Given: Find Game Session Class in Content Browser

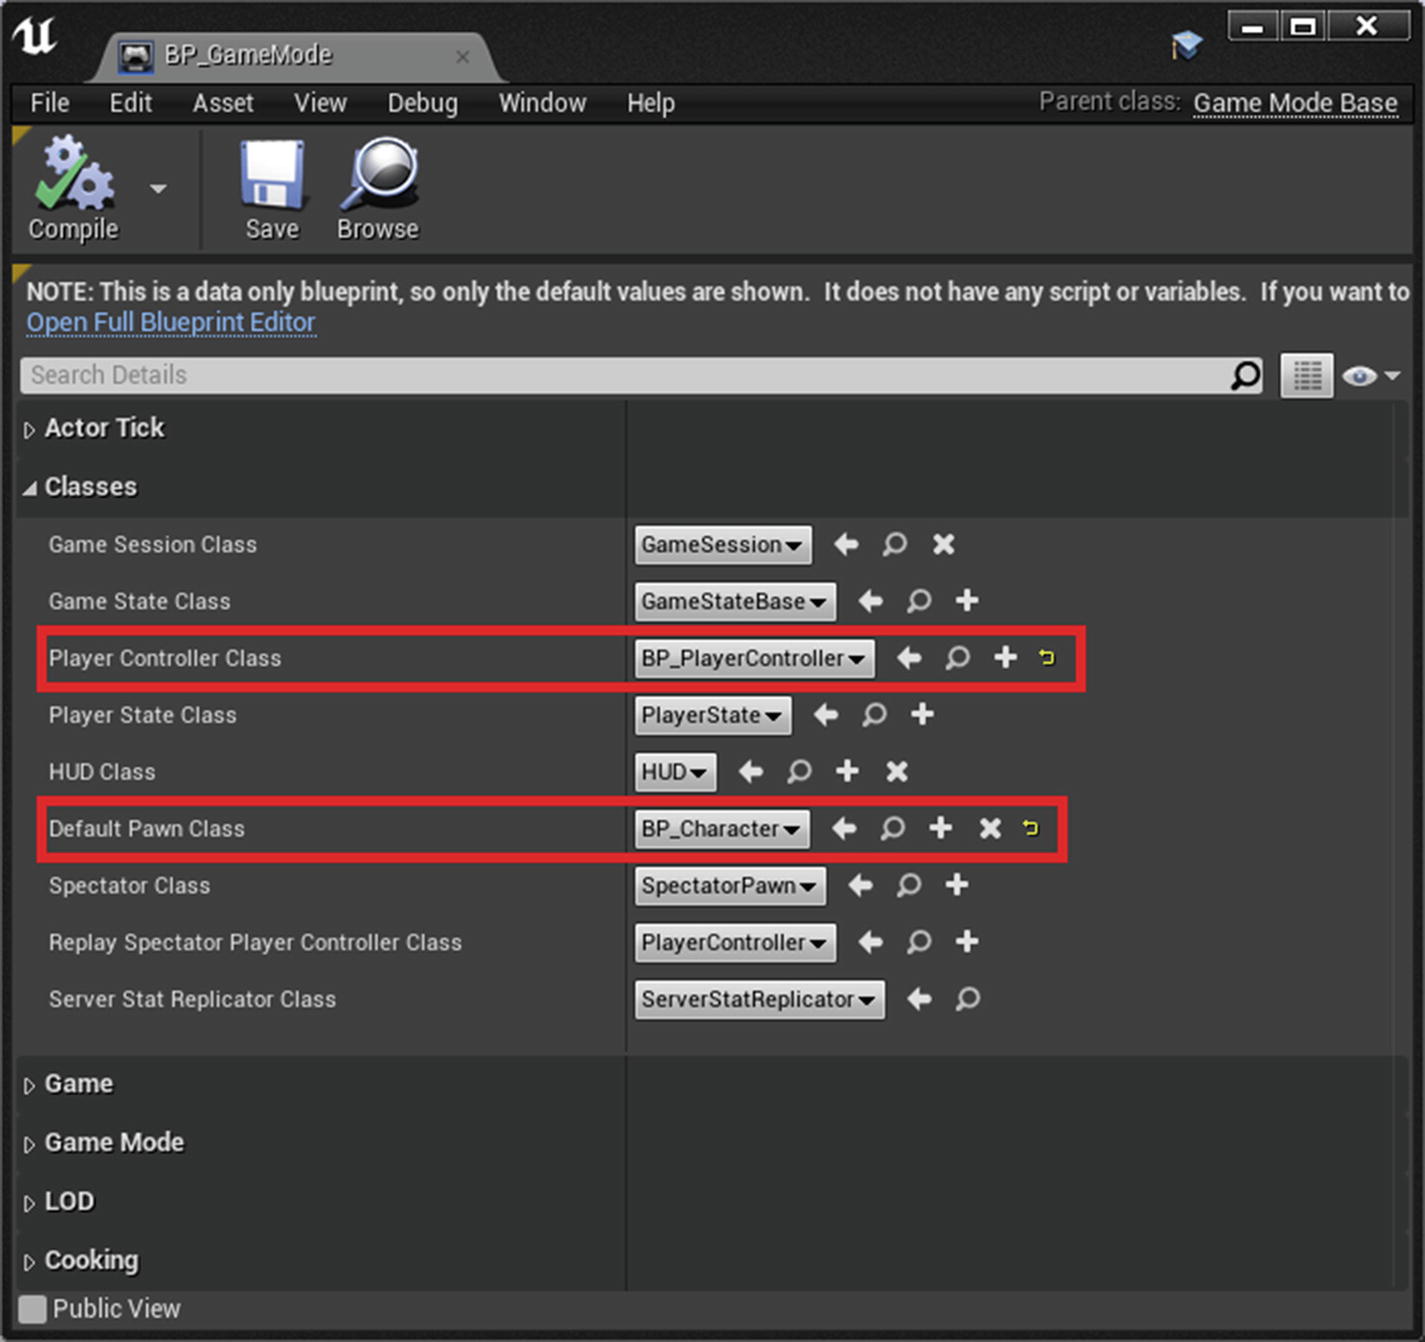Looking at the screenshot, I should point(894,544).
